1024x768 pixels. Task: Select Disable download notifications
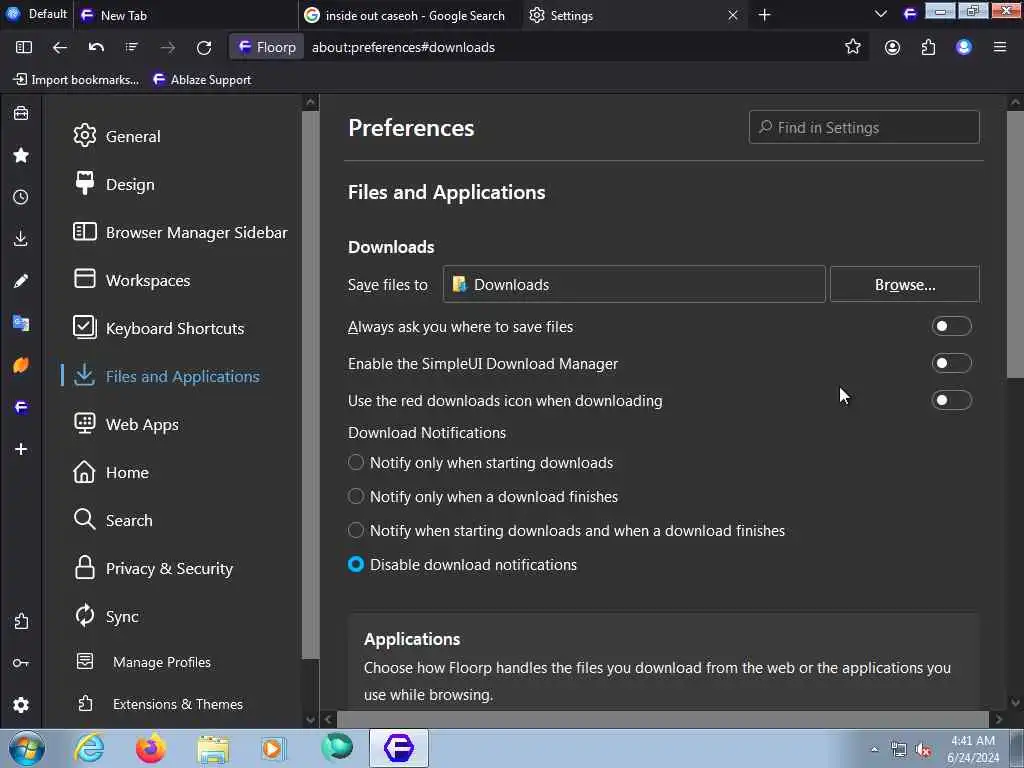[x=356, y=564]
